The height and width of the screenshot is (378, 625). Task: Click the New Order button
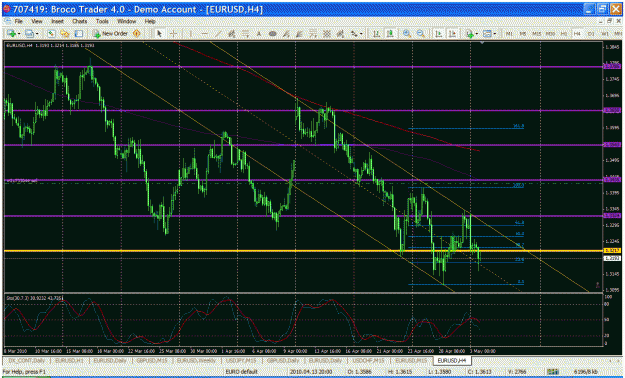point(110,34)
